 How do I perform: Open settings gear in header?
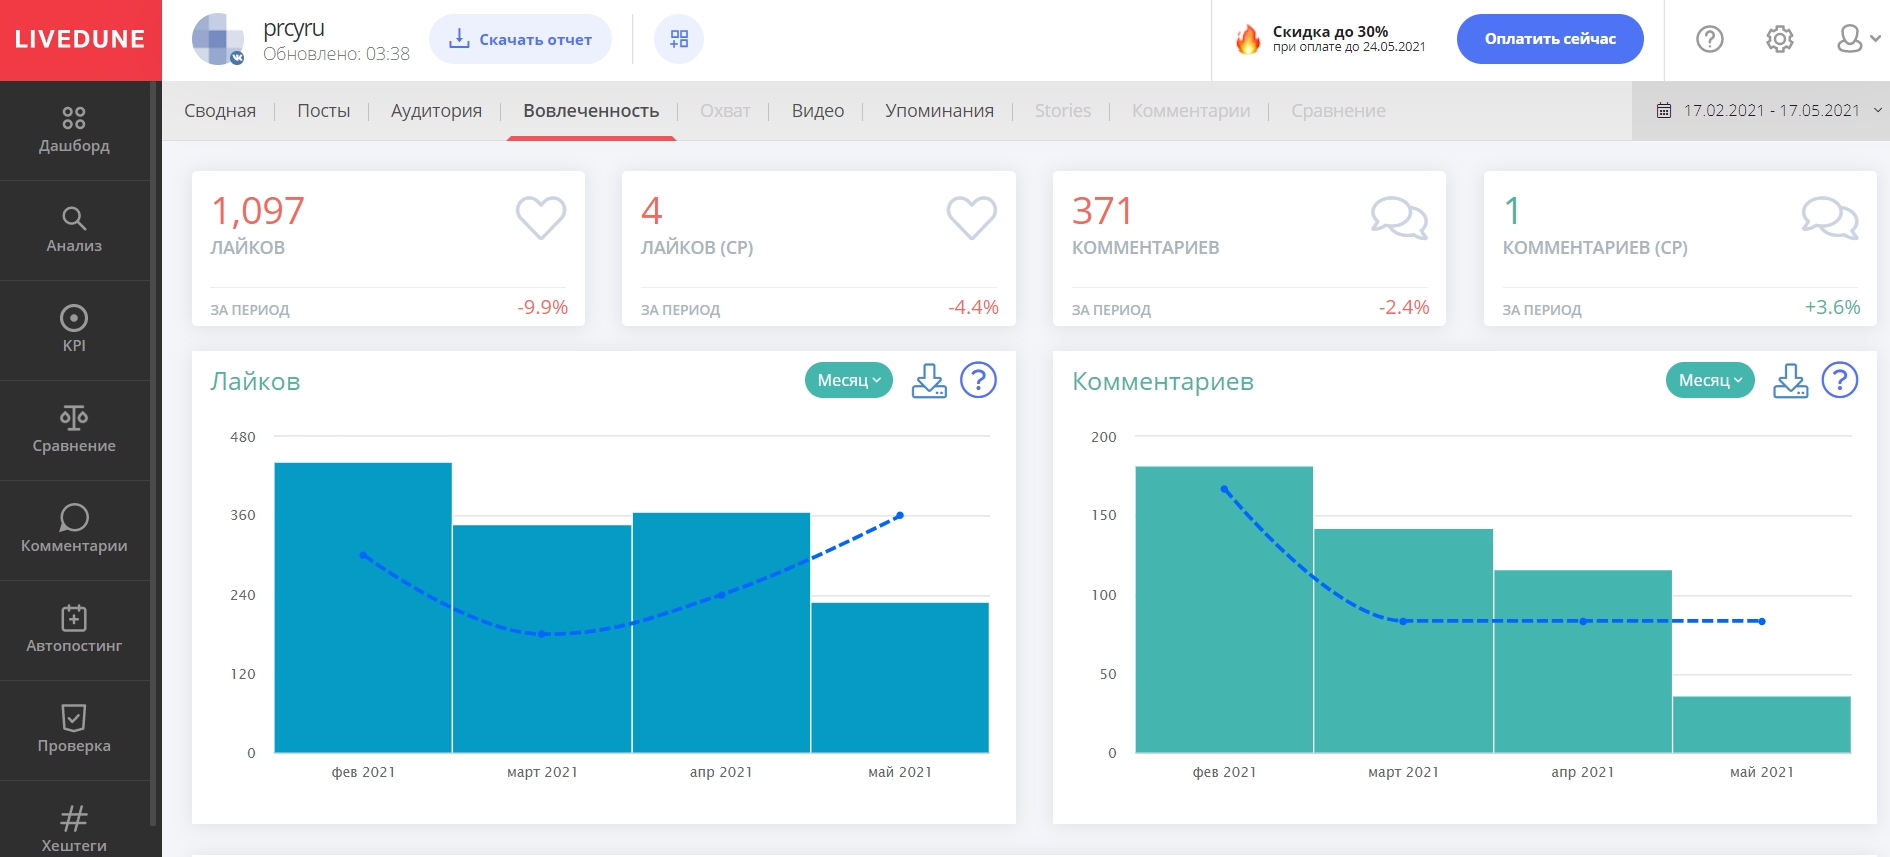pyautogui.click(x=1779, y=39)
